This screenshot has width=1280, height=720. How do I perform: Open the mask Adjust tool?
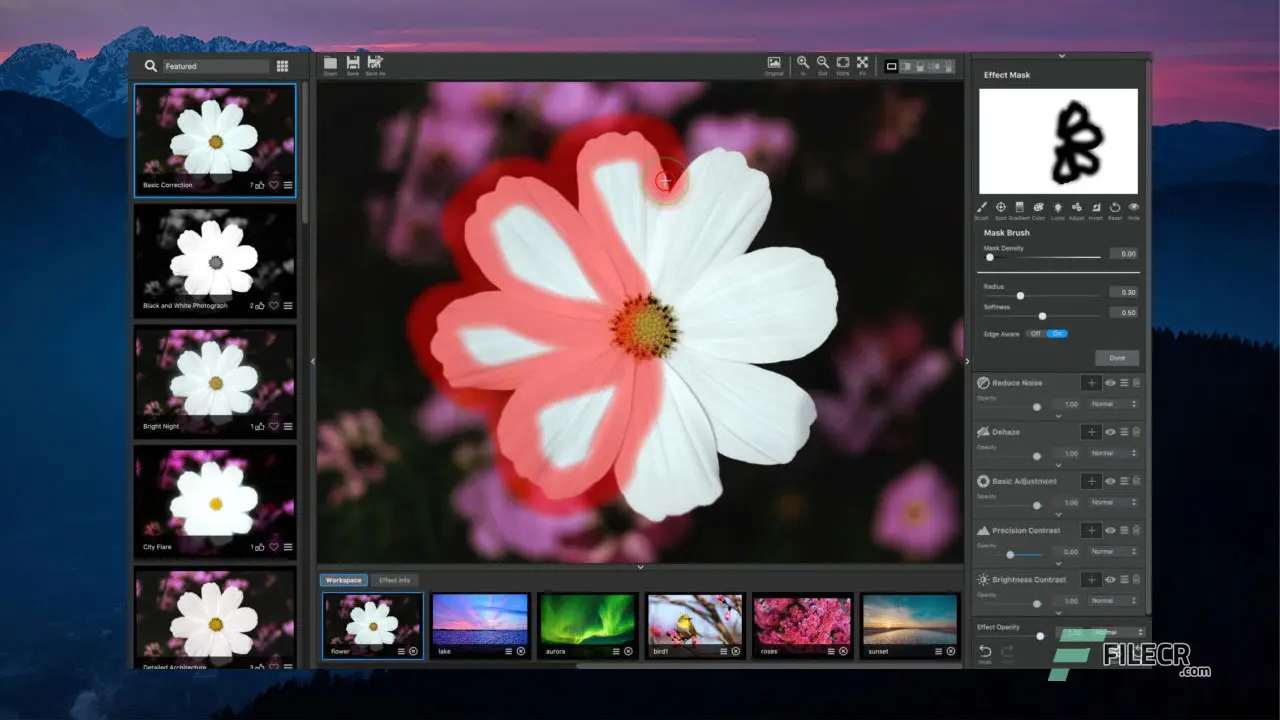pos(1077,207)
